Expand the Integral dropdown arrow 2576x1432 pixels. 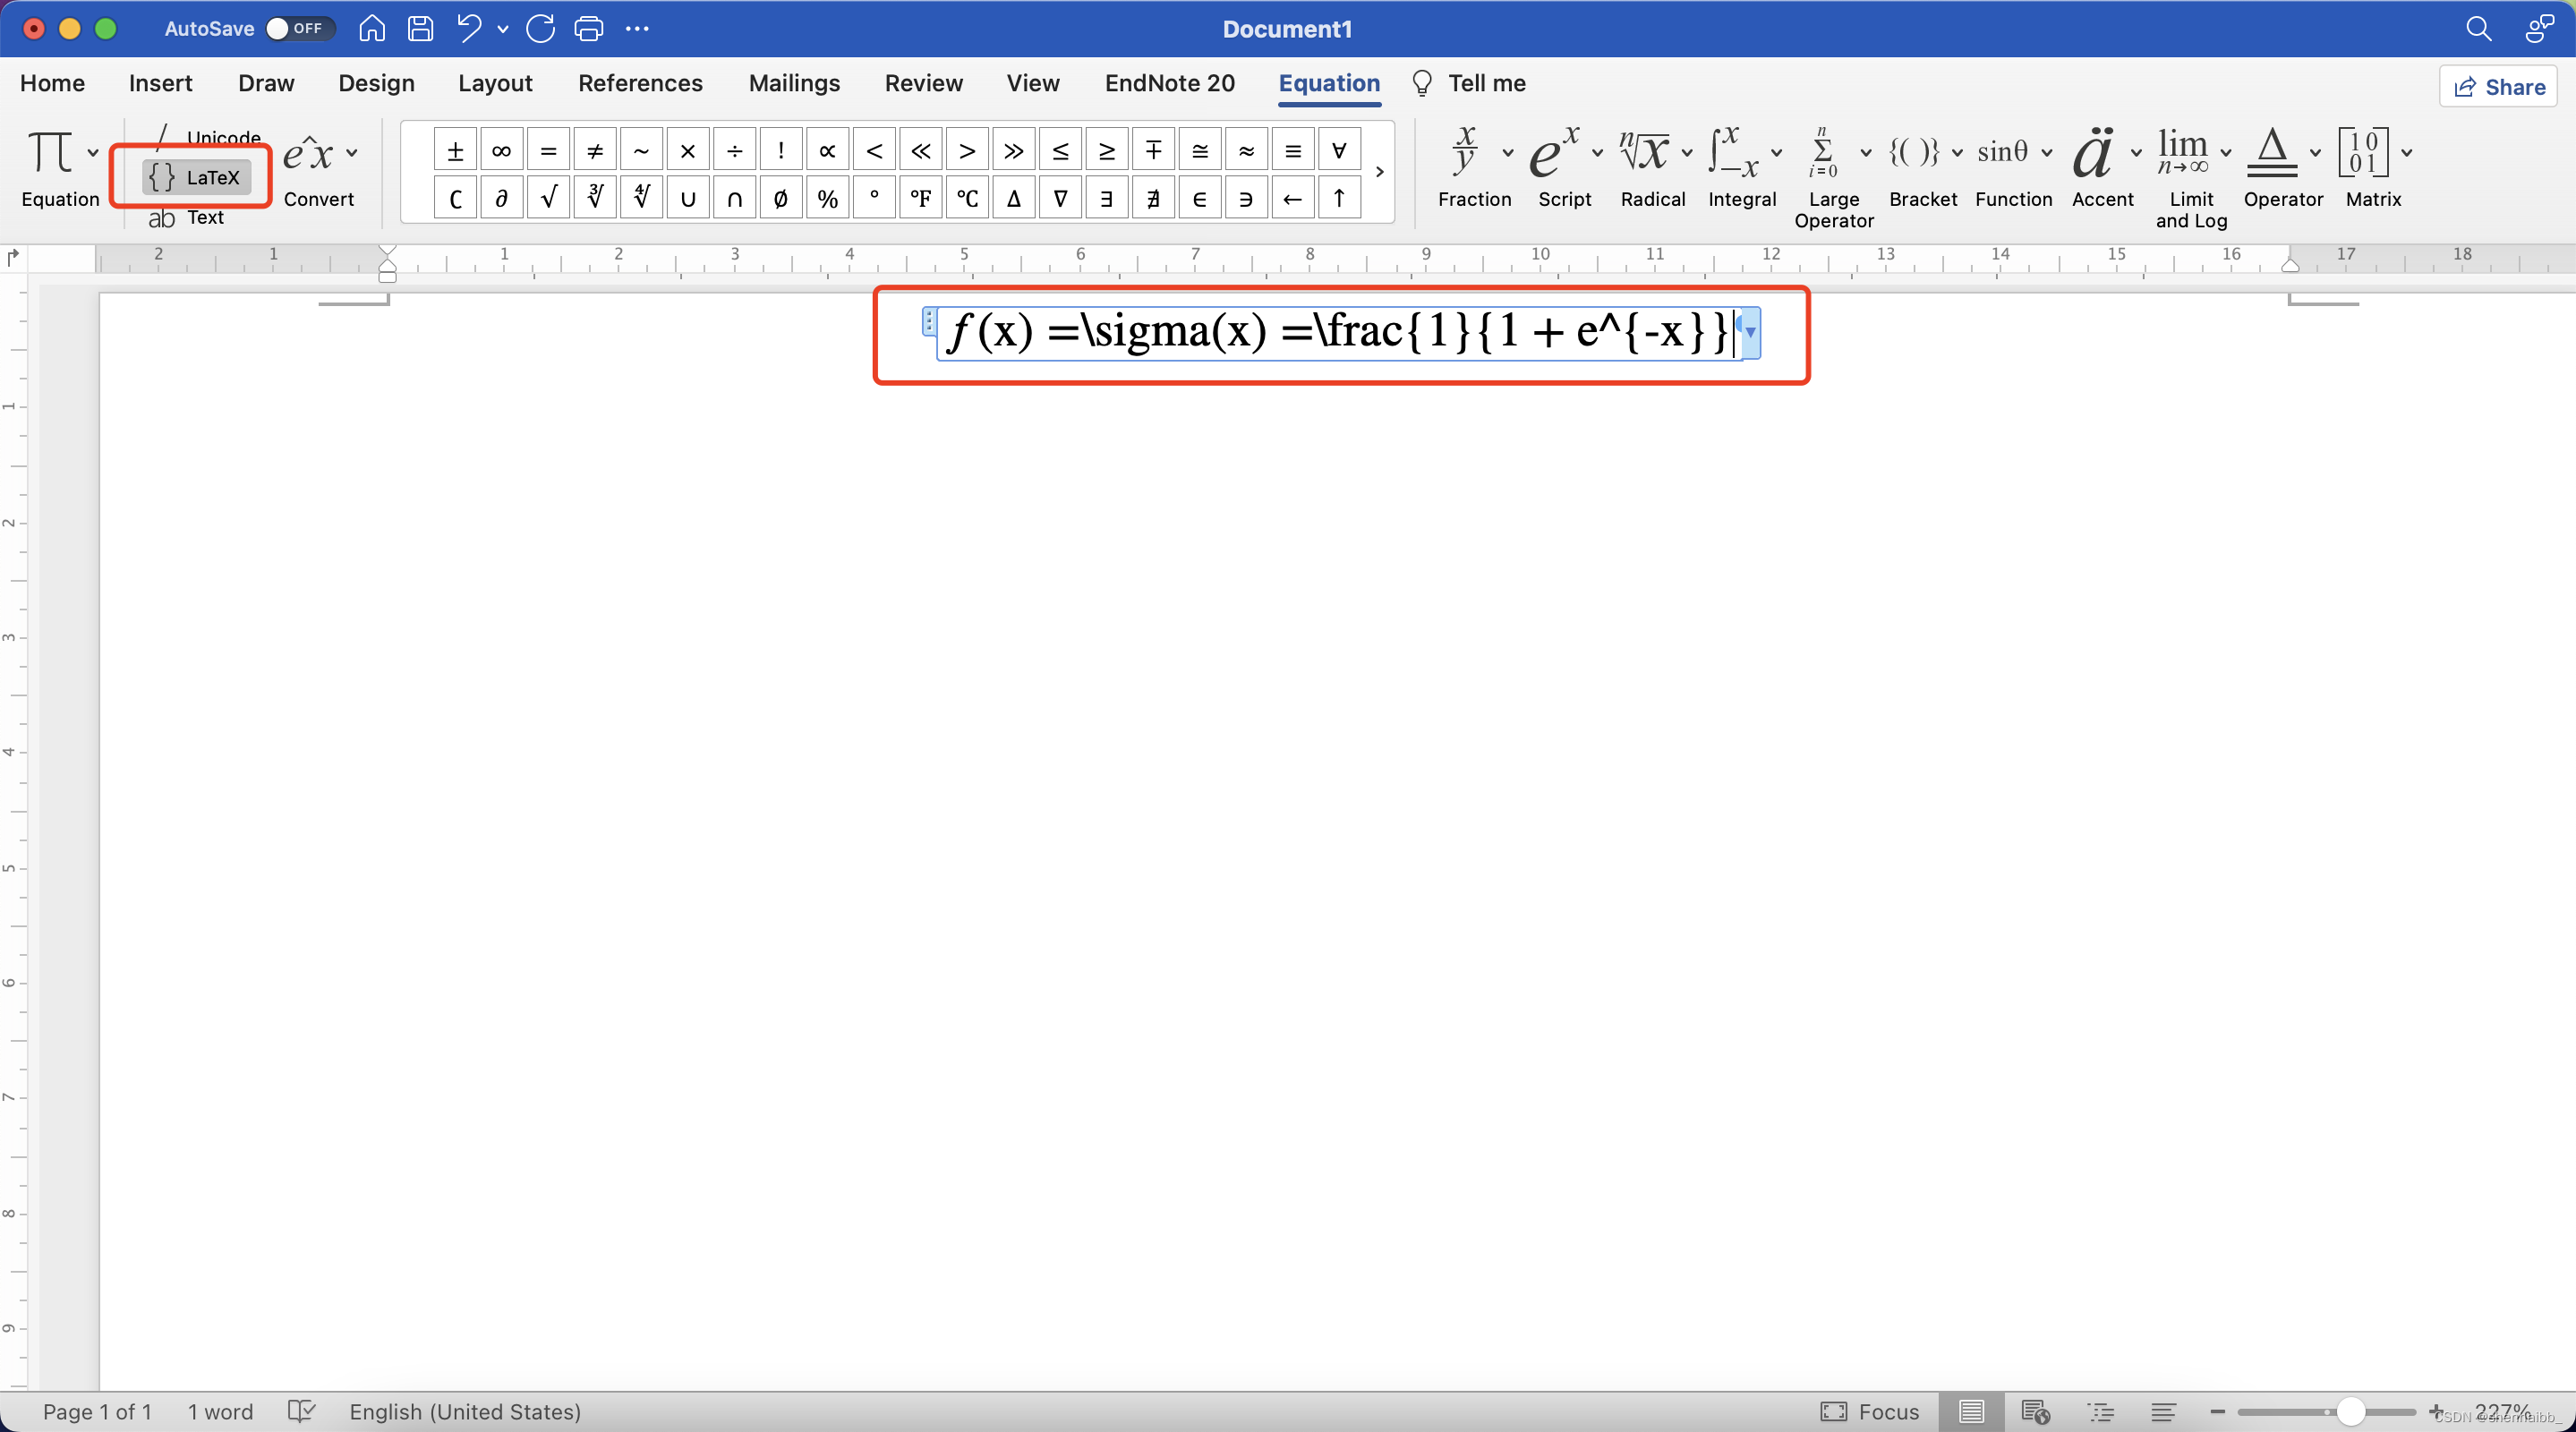click(x=1777, y=153)
